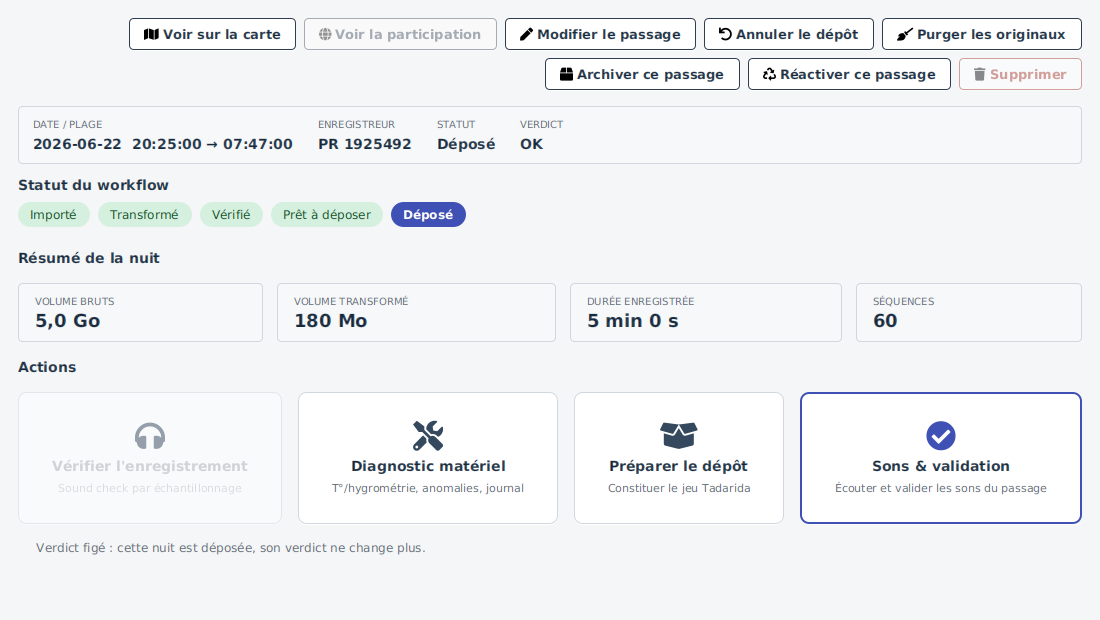Image resolution: width=1100 pixels, height=620 pixels.
Task: Click the Vérifier l'enregistrement title
Action: pyautogui.click(x=149, y=466)
